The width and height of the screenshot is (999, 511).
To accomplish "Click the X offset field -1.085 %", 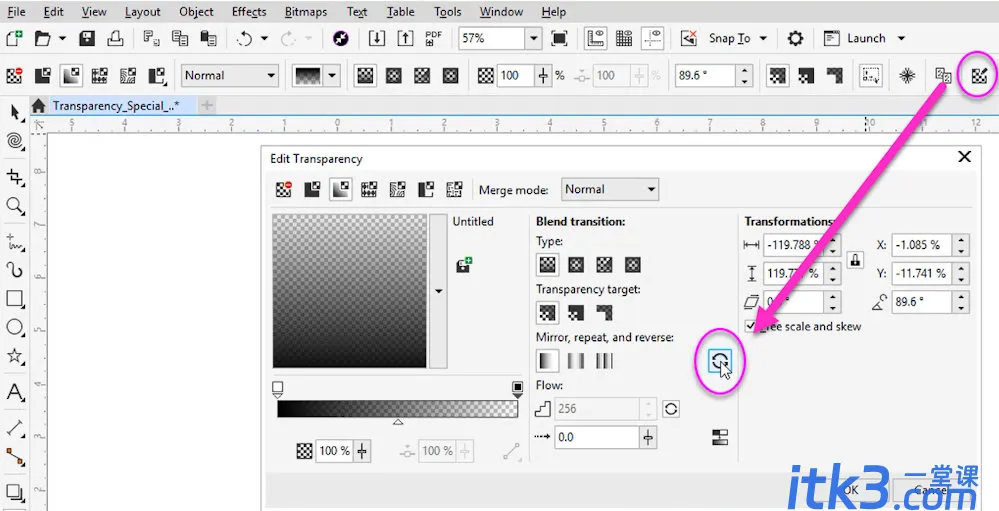I will pyautogui.click(x=922, y=245).
